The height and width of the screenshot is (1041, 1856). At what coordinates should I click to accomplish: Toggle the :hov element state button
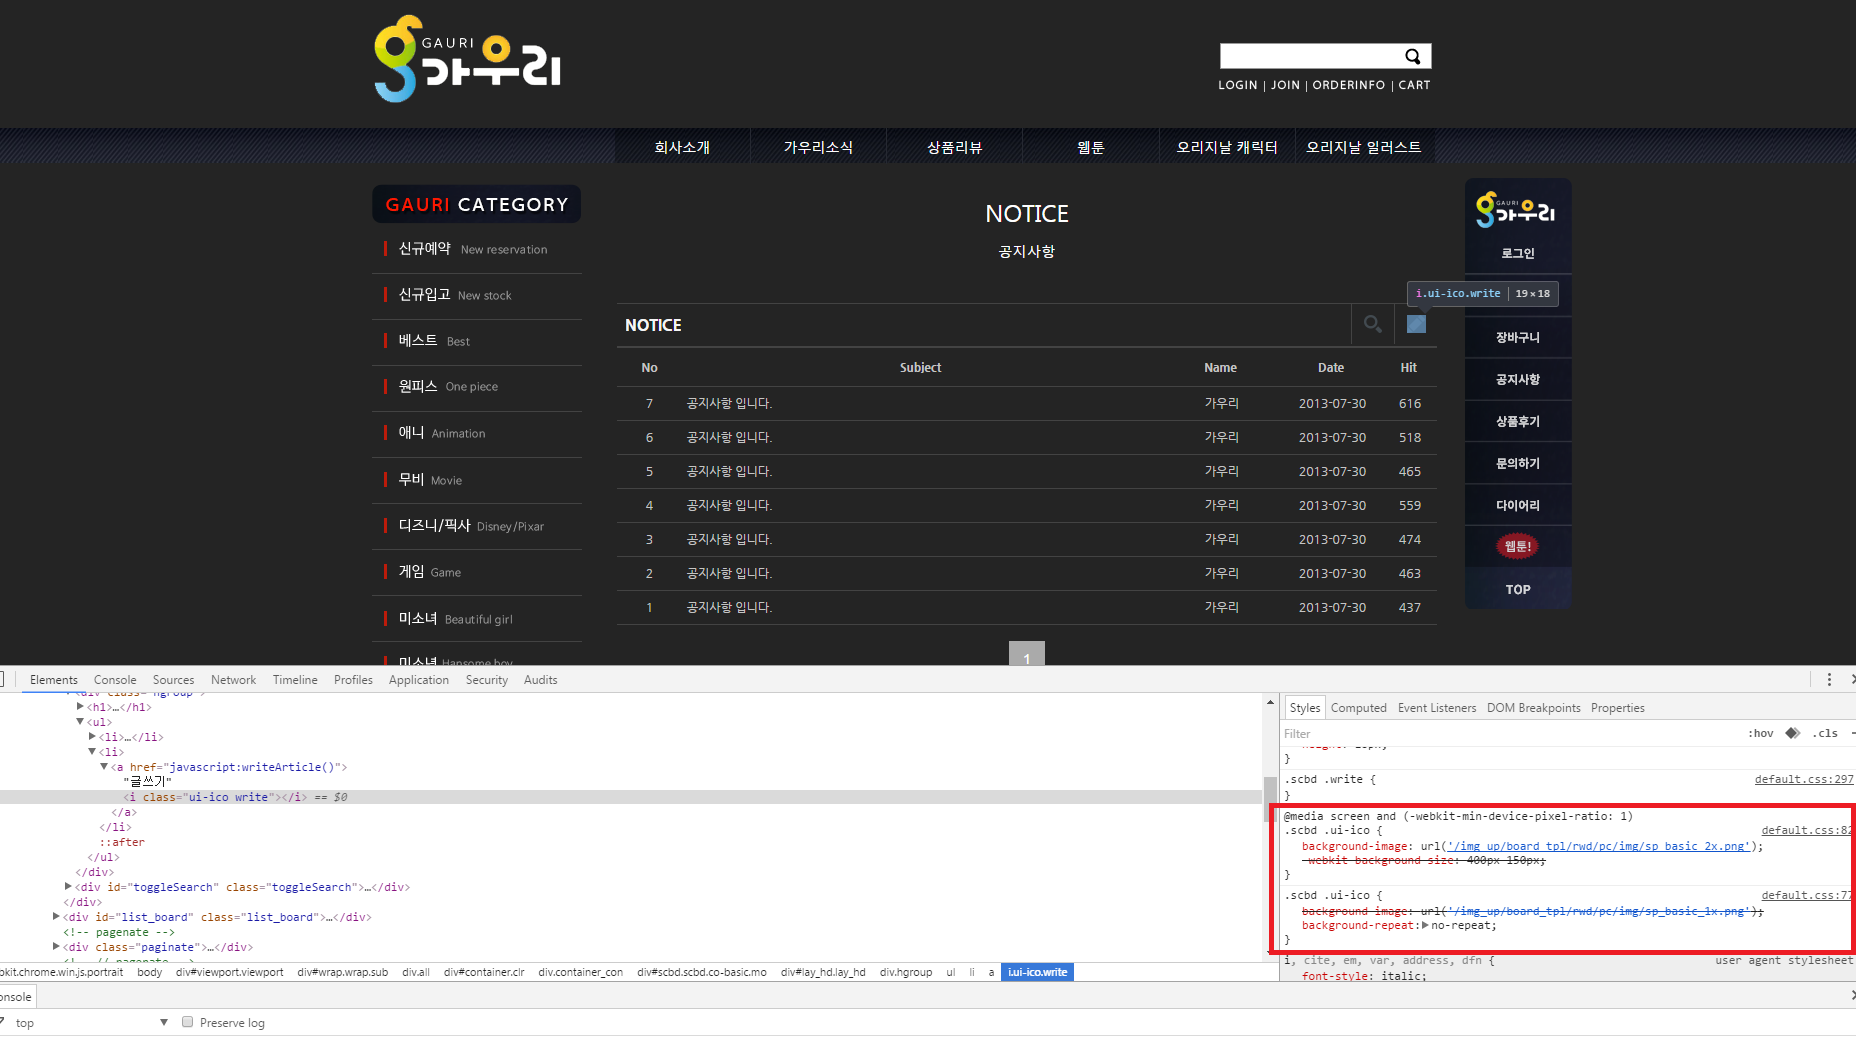coord(1761,733)
